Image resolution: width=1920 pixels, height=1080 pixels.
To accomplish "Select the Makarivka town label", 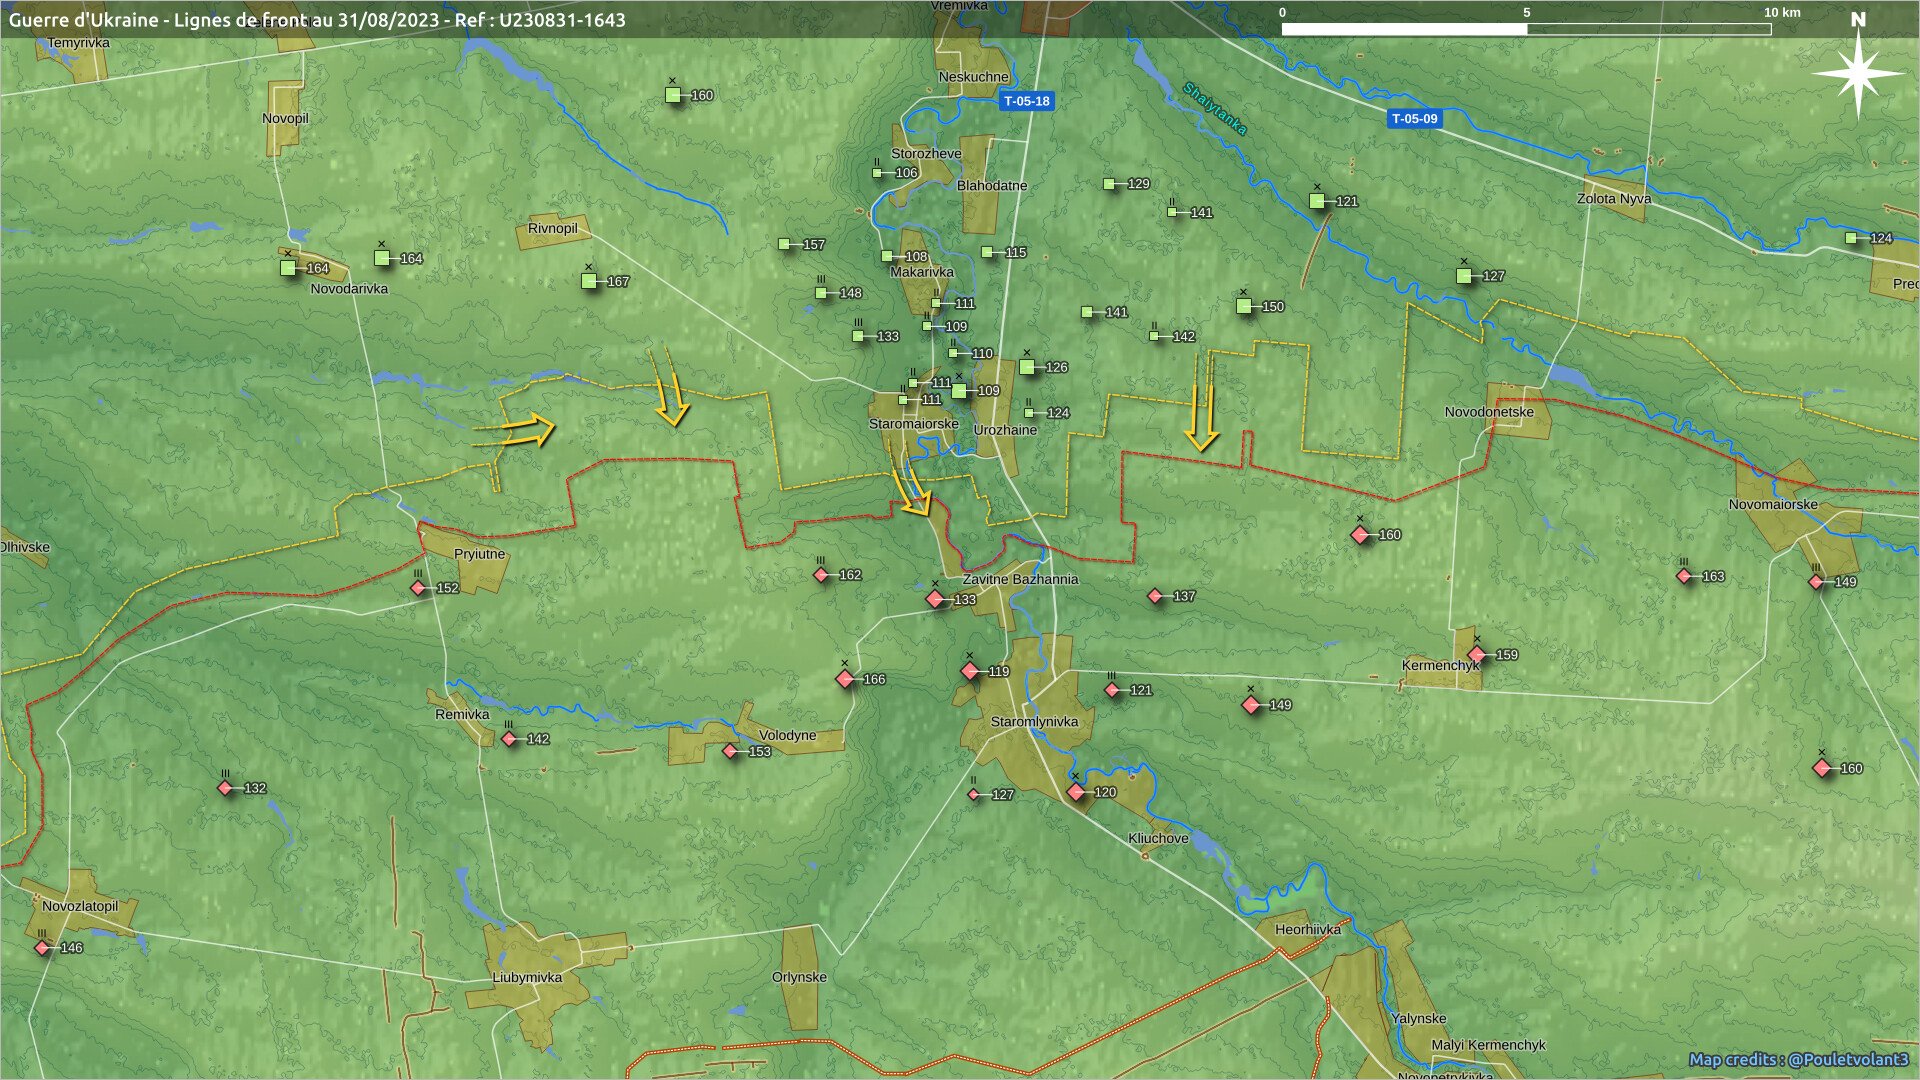I will click(922, 272).
